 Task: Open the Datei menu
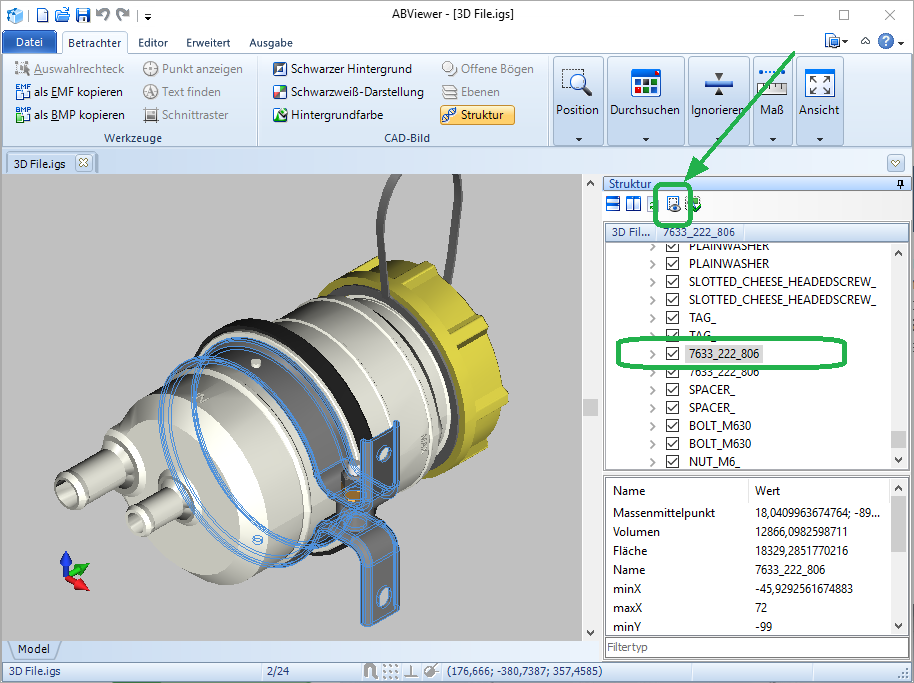click(30, 42)
